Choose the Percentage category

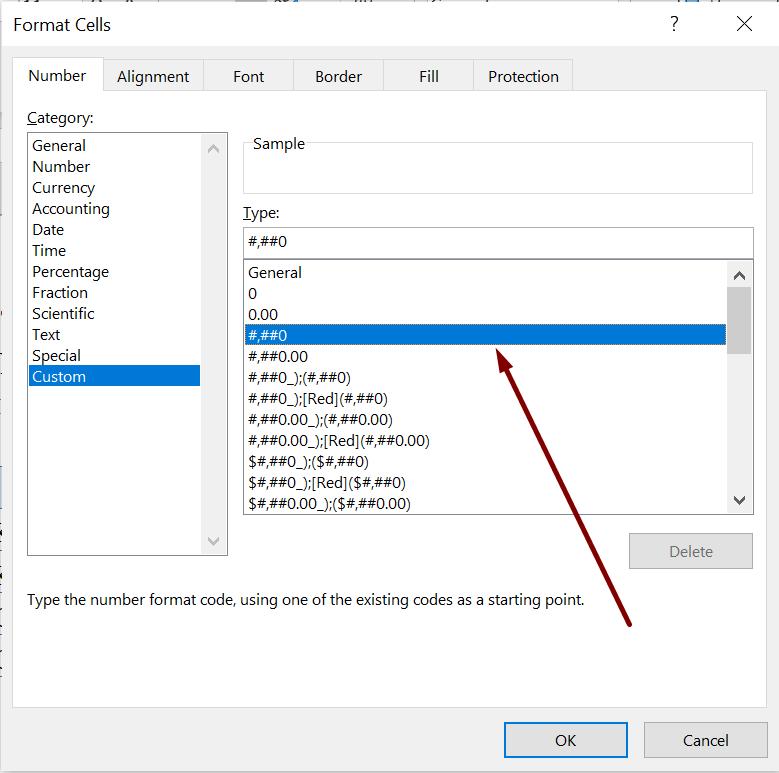[x=70, y=272]
